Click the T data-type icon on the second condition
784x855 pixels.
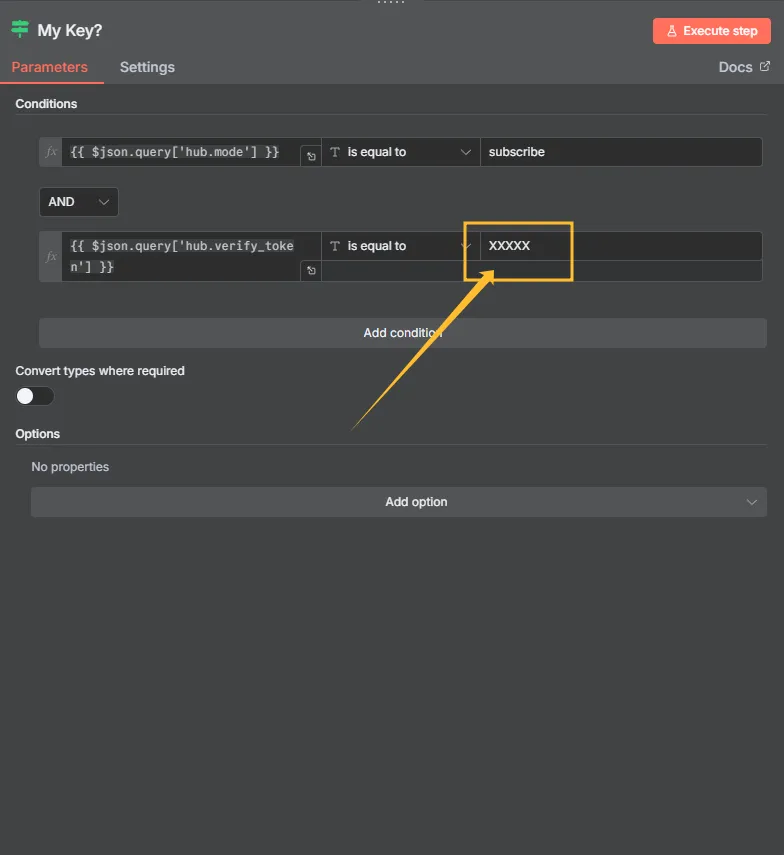coord(335,246)
